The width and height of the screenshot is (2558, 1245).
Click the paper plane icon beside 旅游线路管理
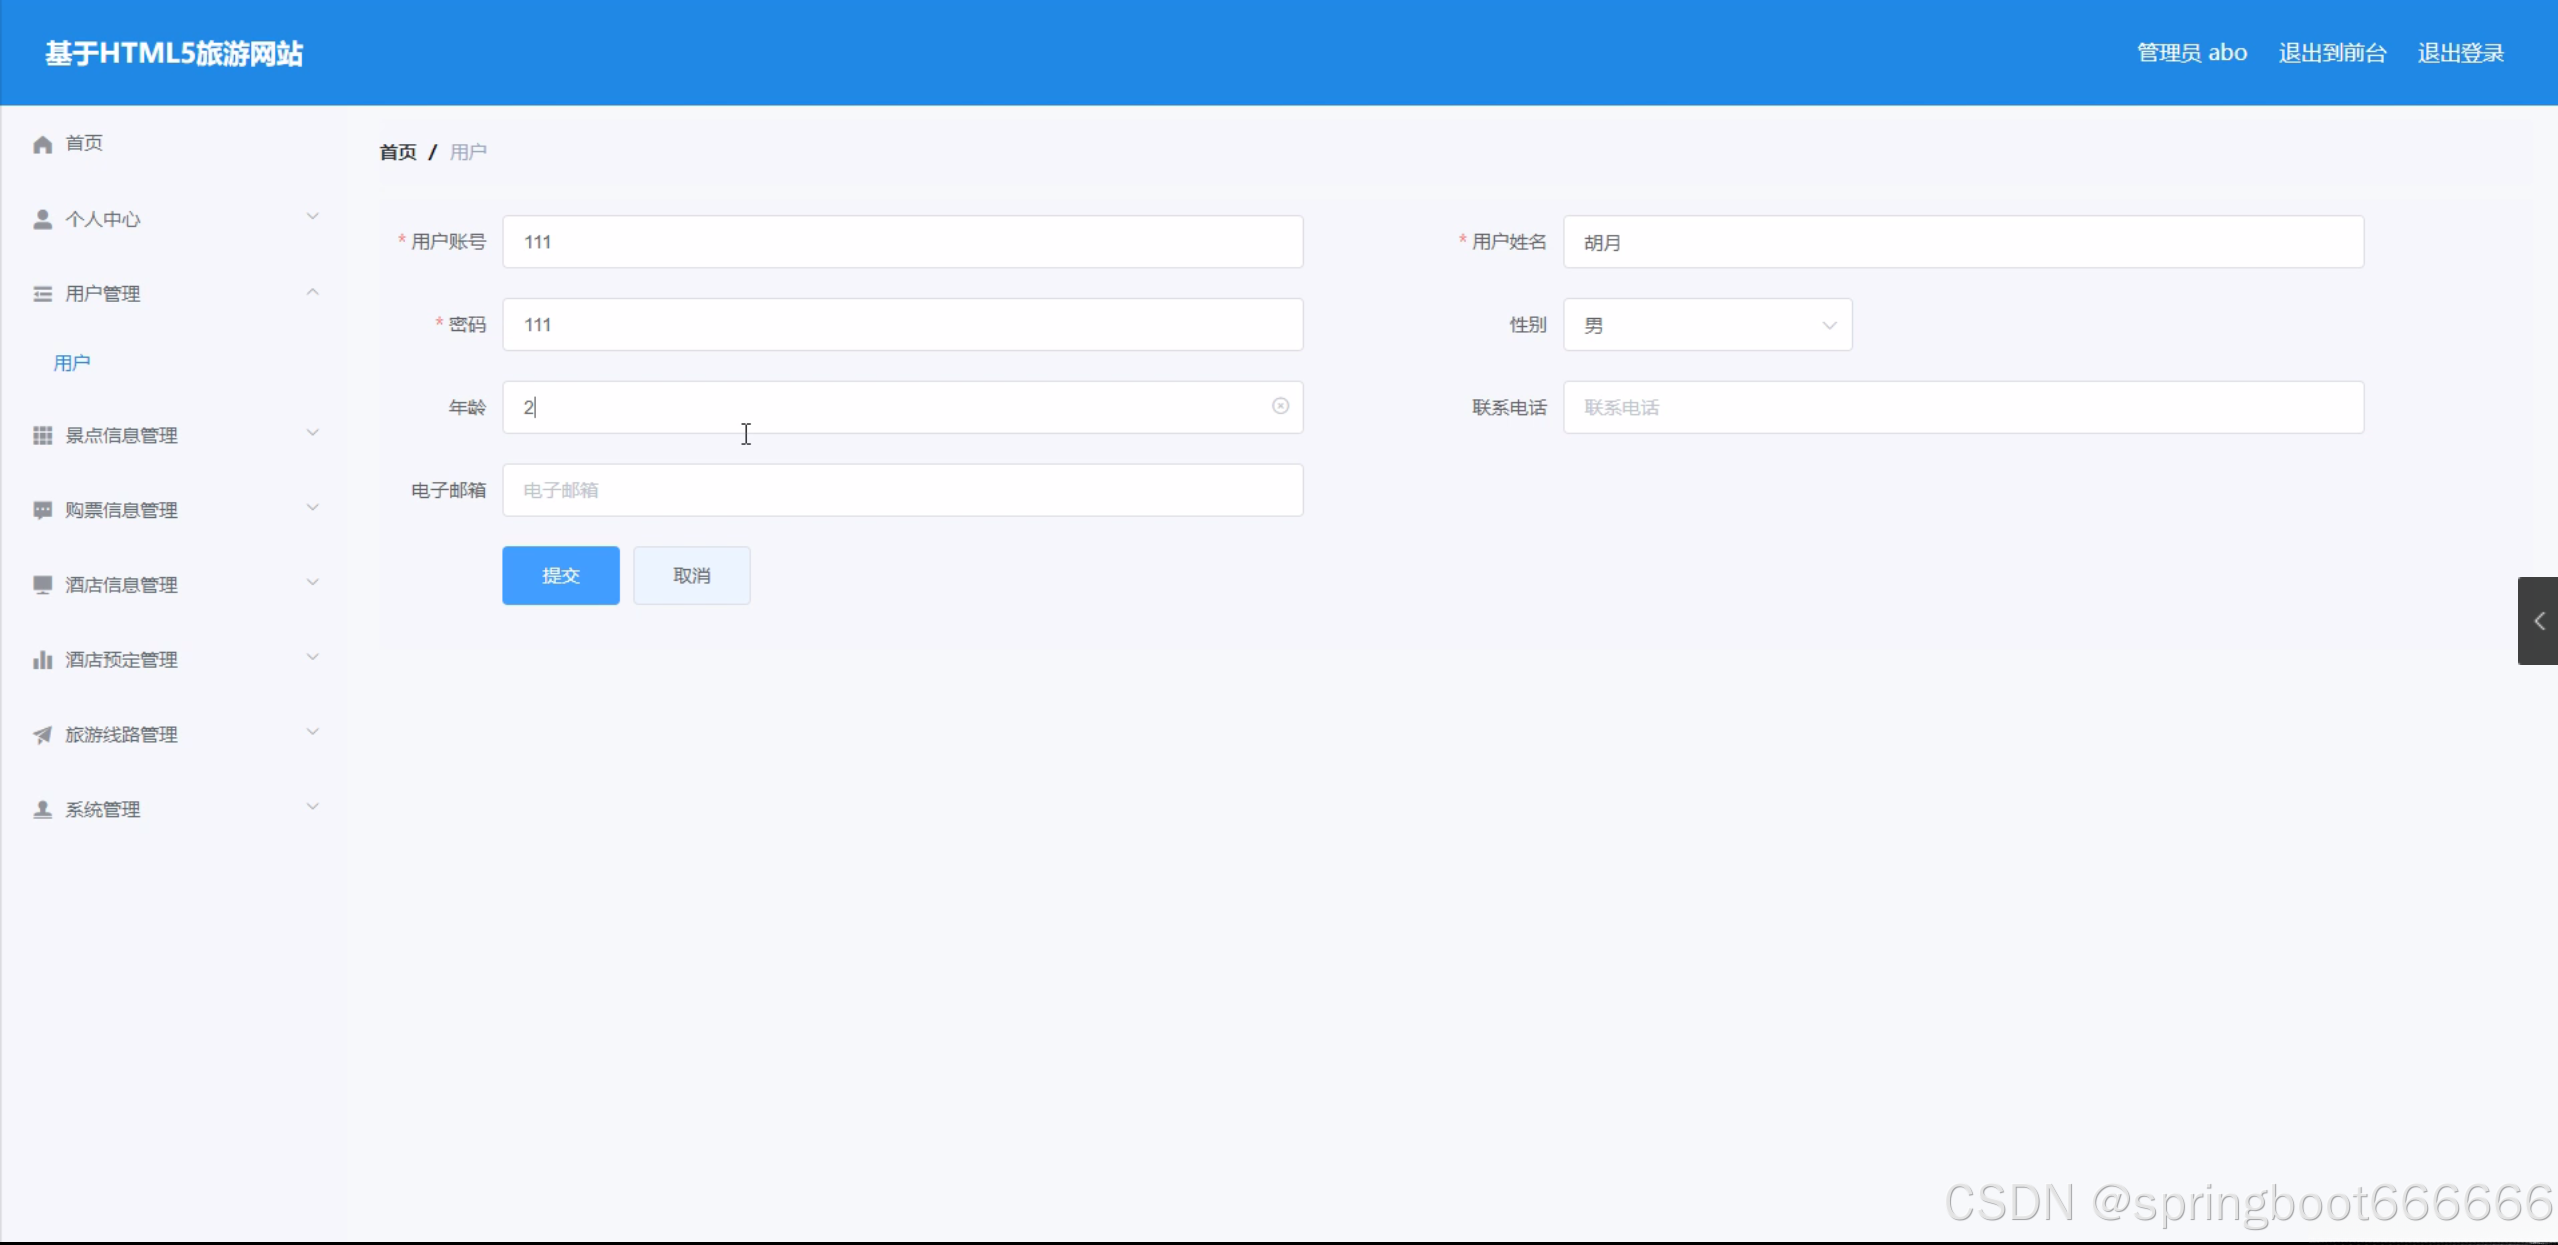42,735
